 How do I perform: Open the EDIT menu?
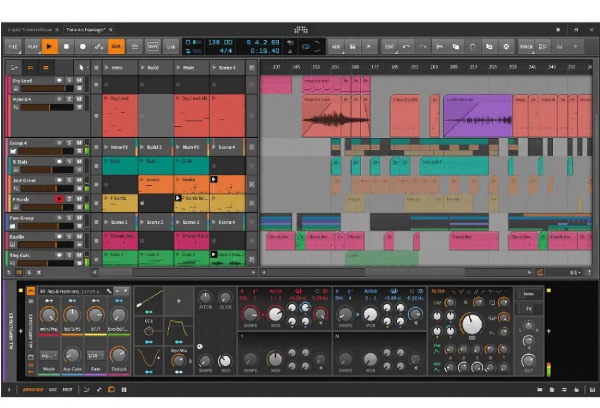pos(390,47)
